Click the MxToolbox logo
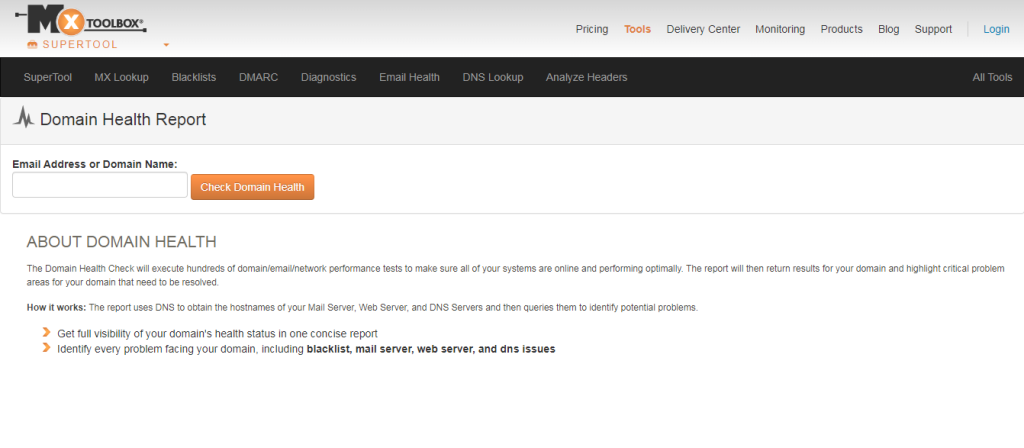The height and width of the screenshot is (448, 1024). click(x=86, y=20)
